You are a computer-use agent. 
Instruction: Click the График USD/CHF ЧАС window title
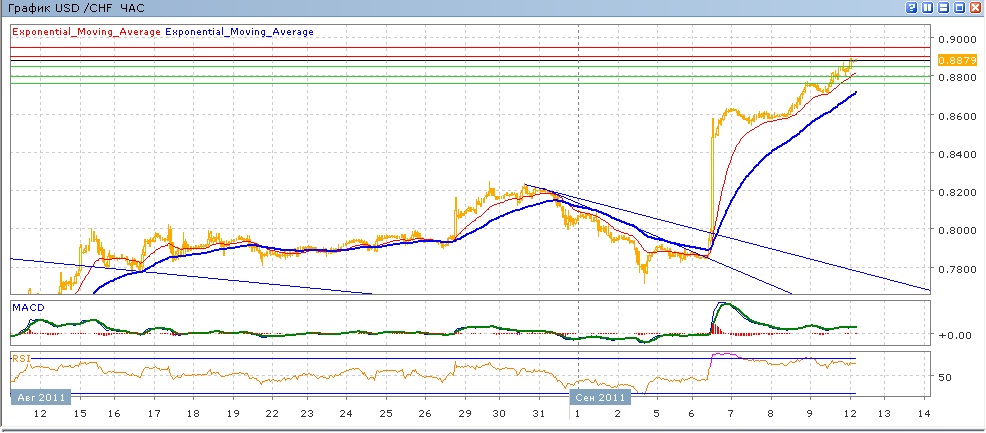click(x=74, y=8)
